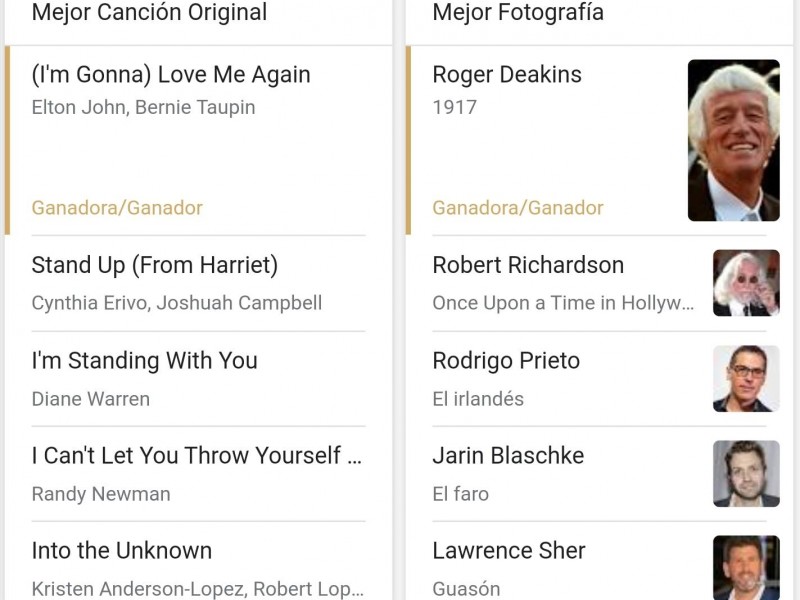Screen dimensions: 800x600
Task: Click the "Mejor Canción Original" category header
Action: (x=150, y=13)
